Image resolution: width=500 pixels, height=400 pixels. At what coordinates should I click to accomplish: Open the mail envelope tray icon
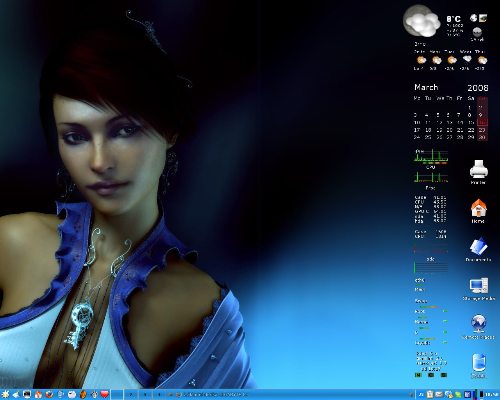439,395
